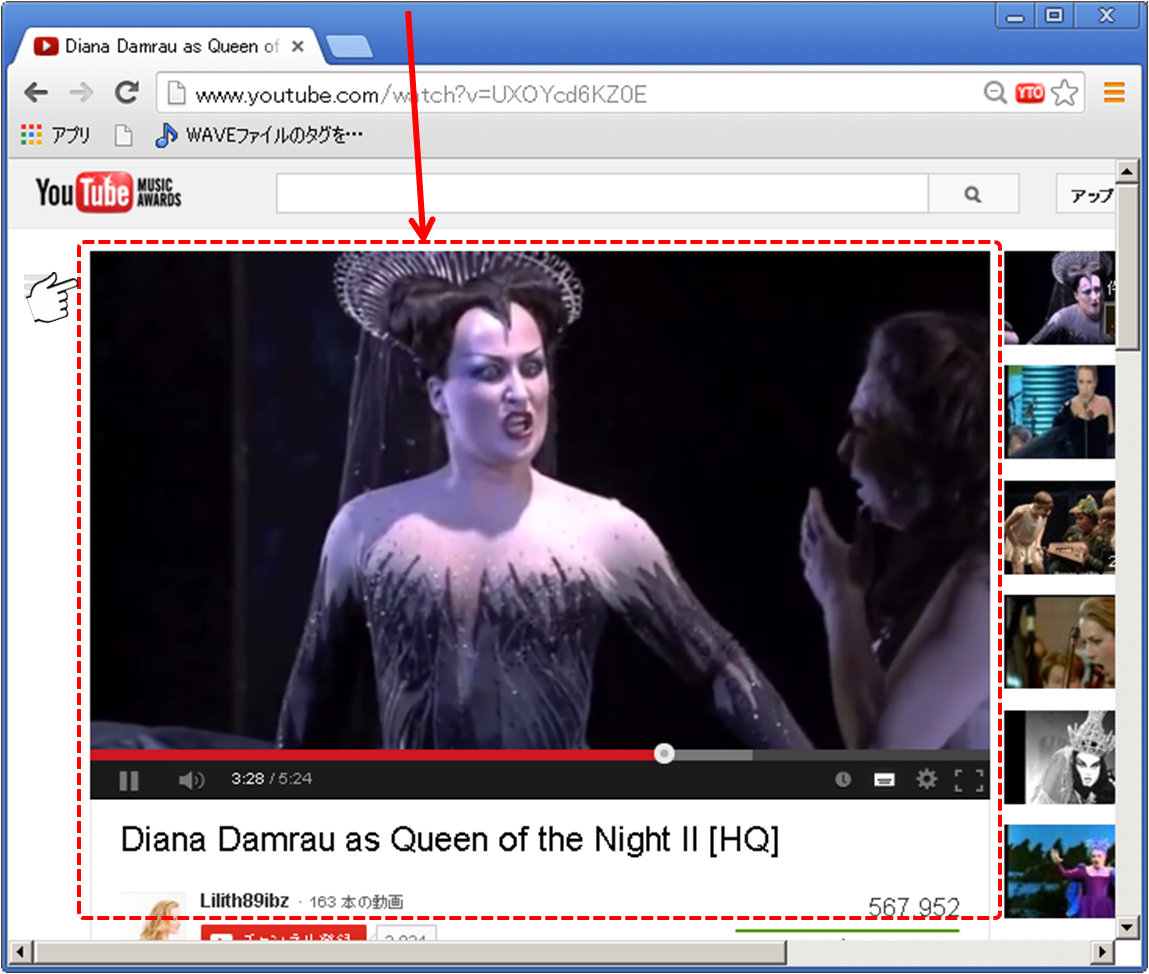Bookmark this page with star icon
The height and width of the screenshot is (974, 1149).
click(x=1065, y=94)
